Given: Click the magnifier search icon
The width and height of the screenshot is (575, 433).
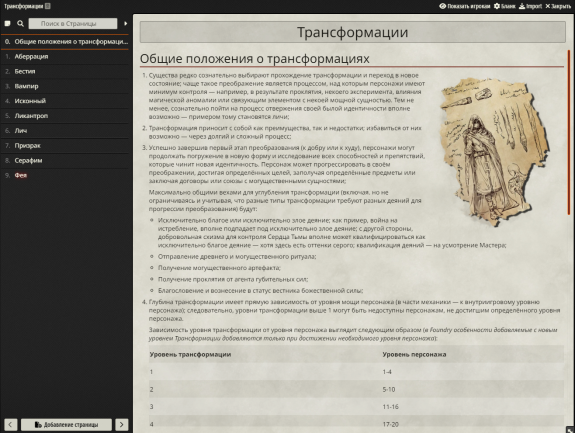Looking at the screenshot, I should click(21, 23).
